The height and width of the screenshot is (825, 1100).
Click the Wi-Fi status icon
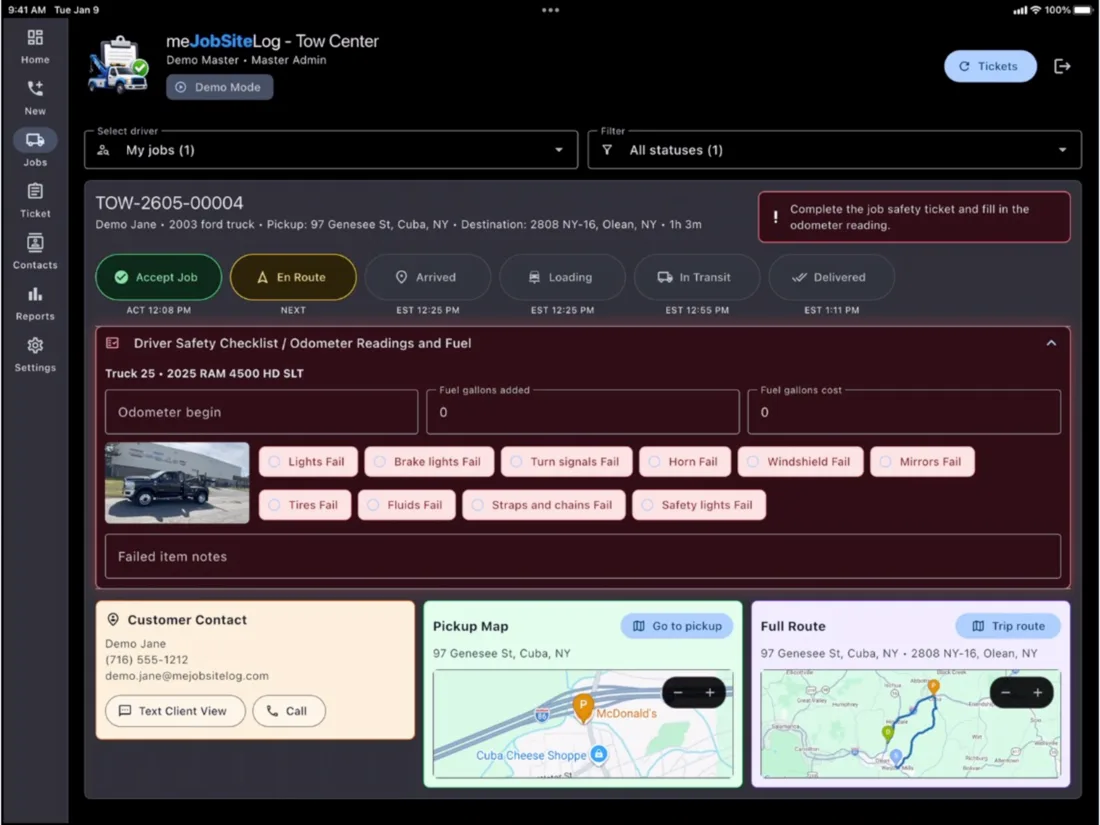pyautogui.click(x=1035, y=10)
